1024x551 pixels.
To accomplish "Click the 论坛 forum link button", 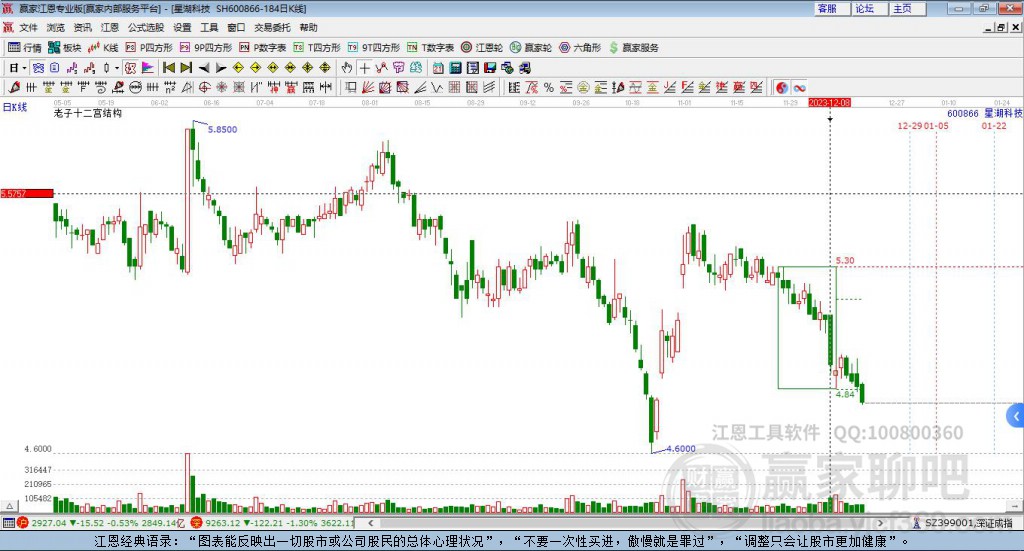I will [865, 8].
